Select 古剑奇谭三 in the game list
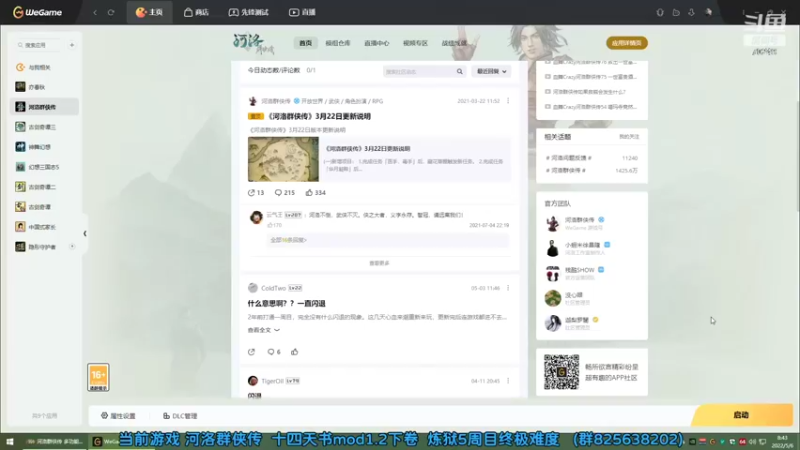The height and width of the screenshot is (450, 800). (x=44, y=127)
